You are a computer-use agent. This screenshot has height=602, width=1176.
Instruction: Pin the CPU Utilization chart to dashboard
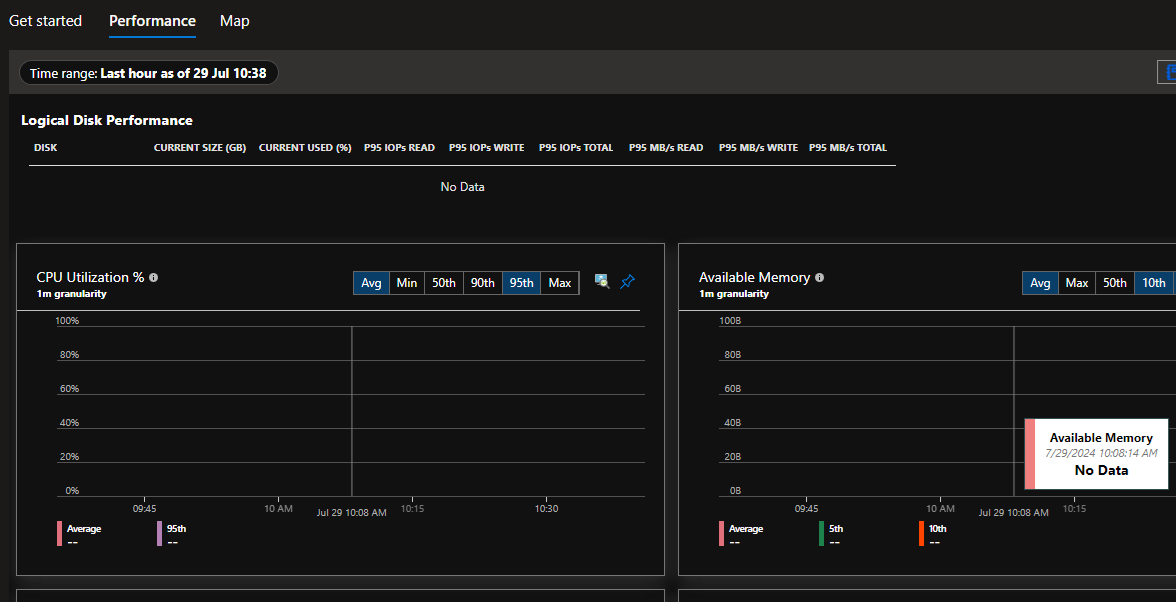click(628, 281)
